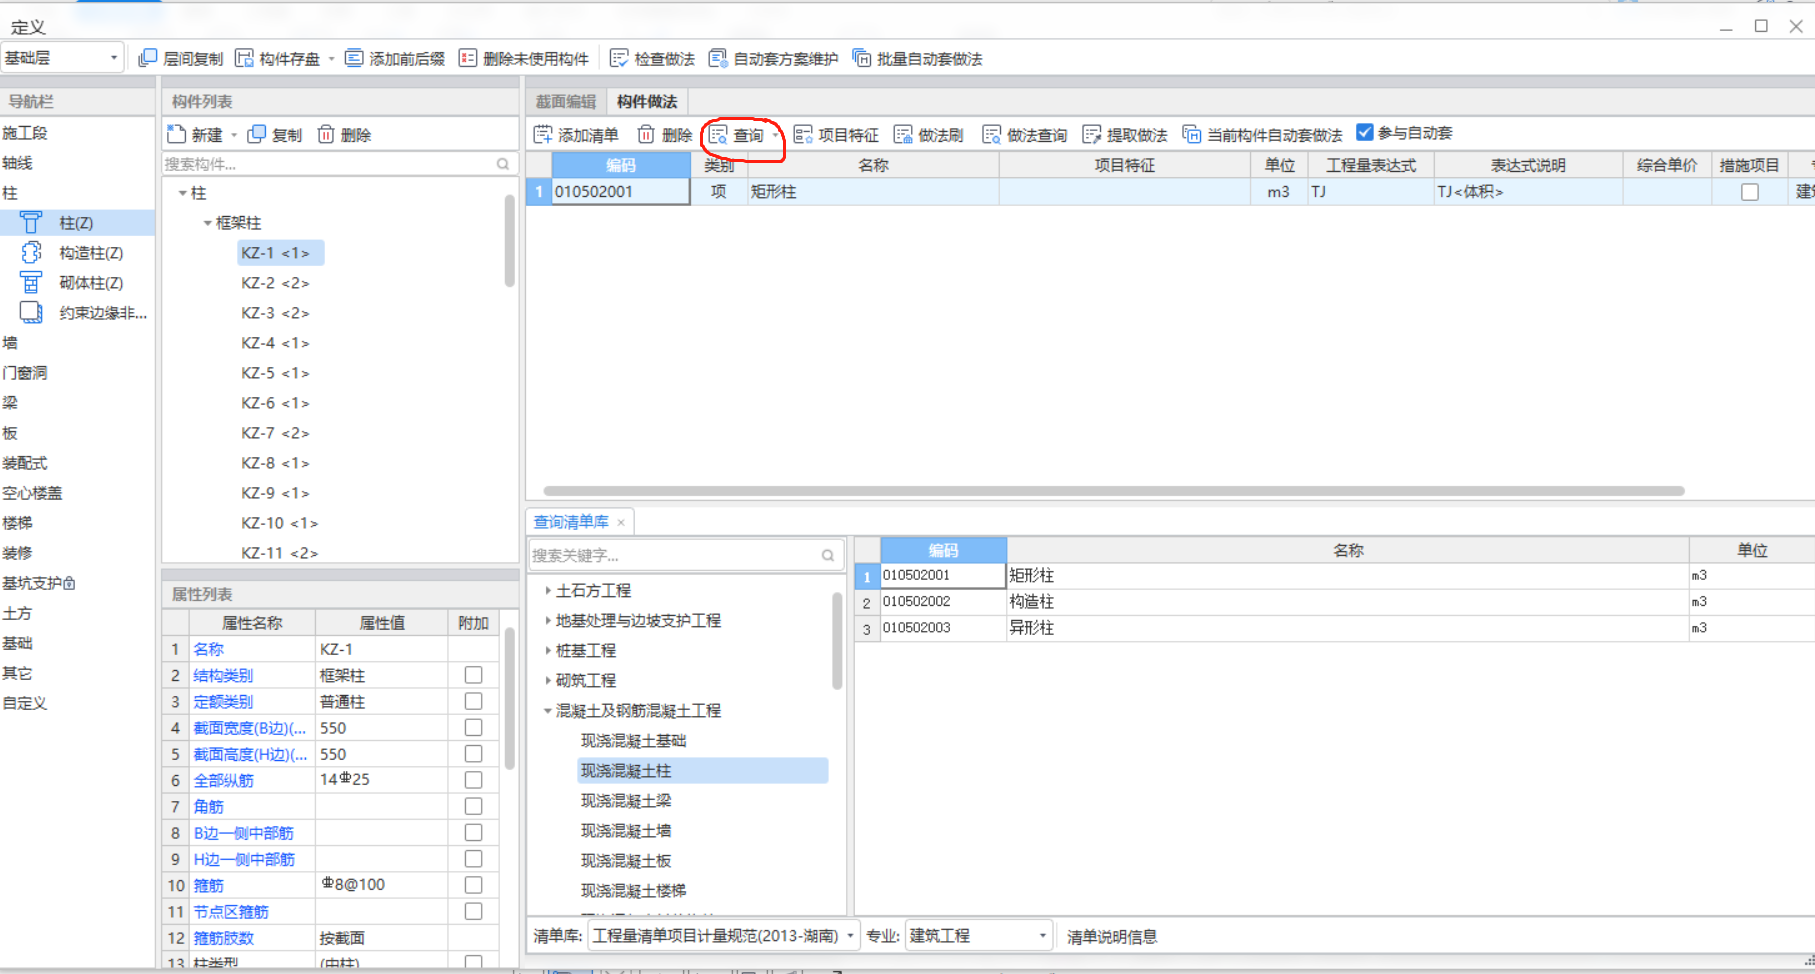Expand 桩基工程 node

(x=548, y=651)
